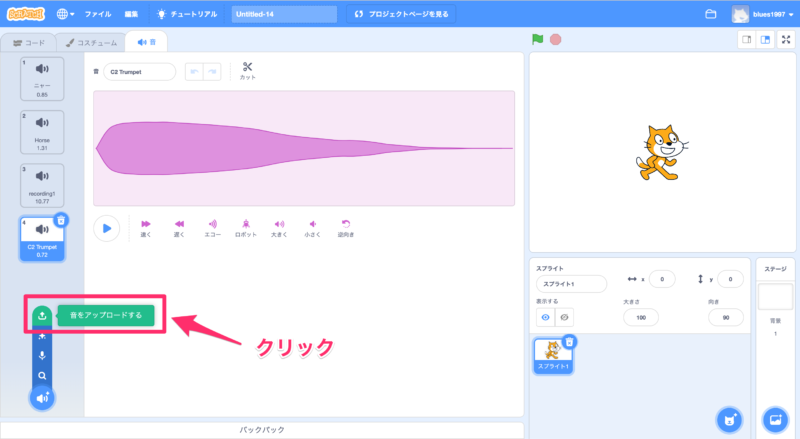Viewport: 800px width, 439px height.
Task: Apply the エコー echo effect
Action: (x=213, y=228)
